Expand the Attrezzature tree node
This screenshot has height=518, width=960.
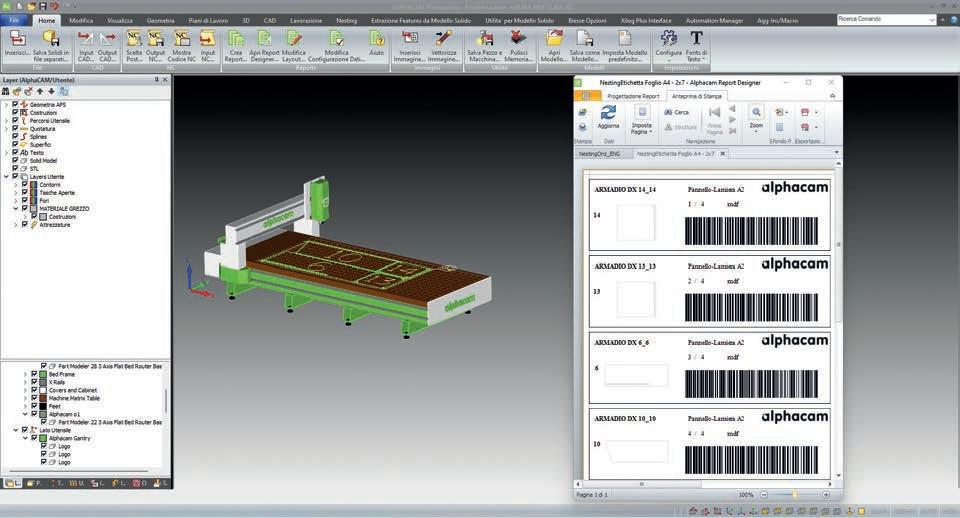16,225
